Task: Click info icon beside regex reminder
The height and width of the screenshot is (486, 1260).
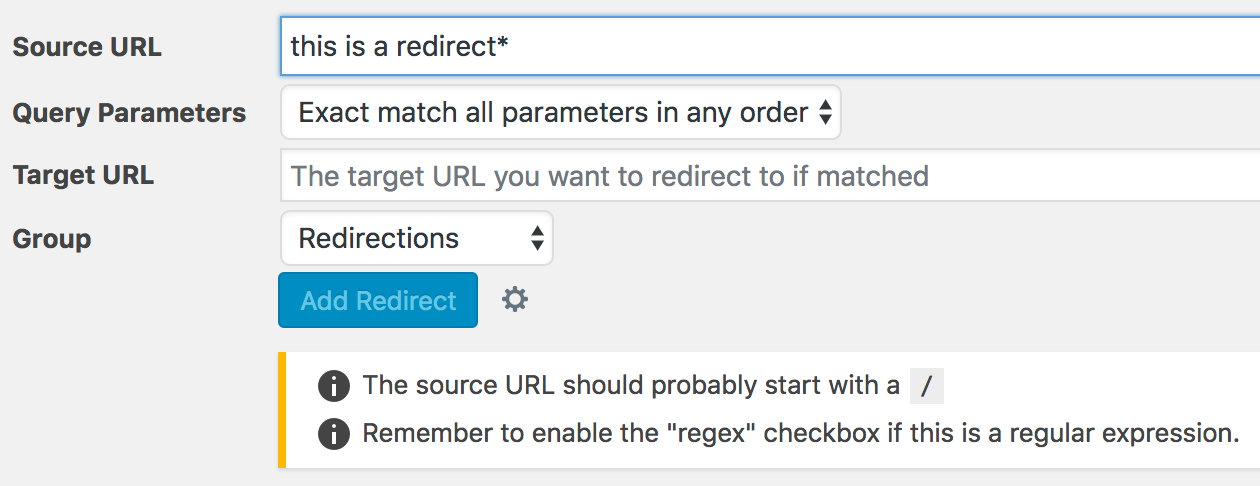Action: pyautogui.click(x=333, y=434)
